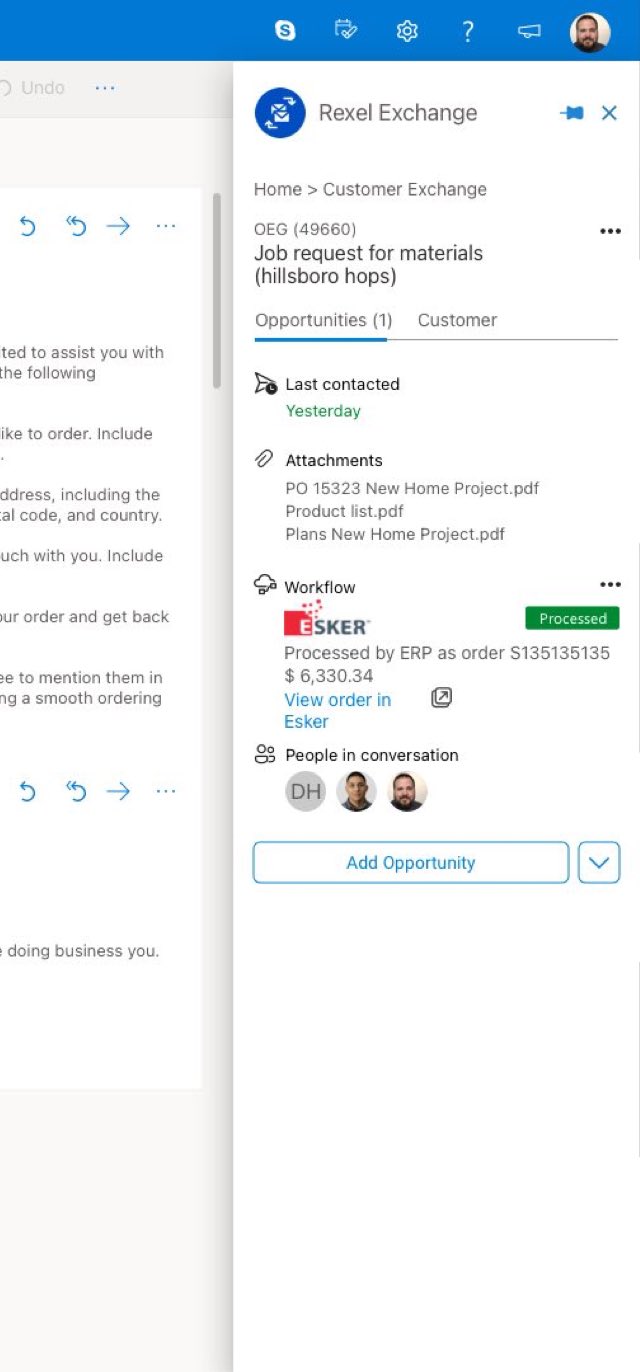Open the ellipsis menu next to OEG
This screenshot has width=640, height=1372.
click(x=610, y=230)
